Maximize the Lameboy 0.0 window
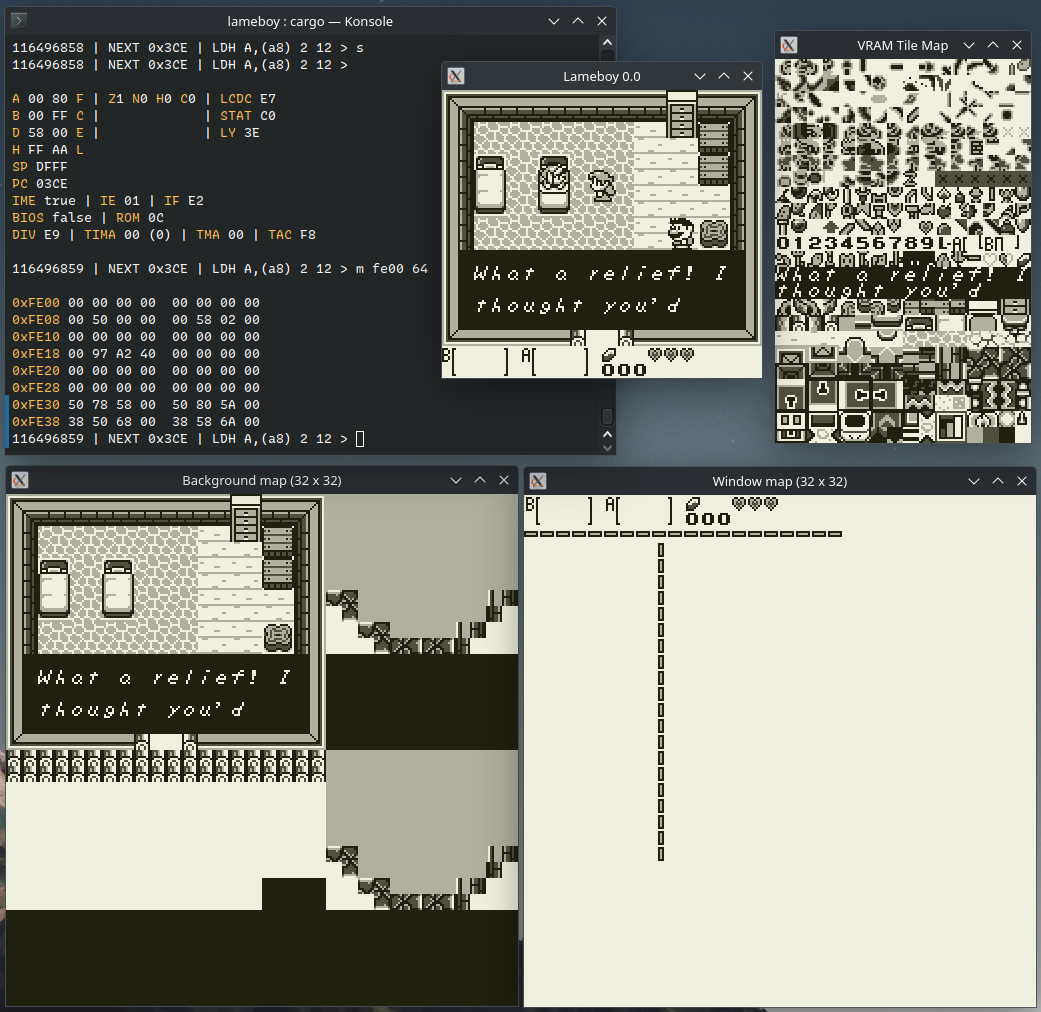 point(724,76)
